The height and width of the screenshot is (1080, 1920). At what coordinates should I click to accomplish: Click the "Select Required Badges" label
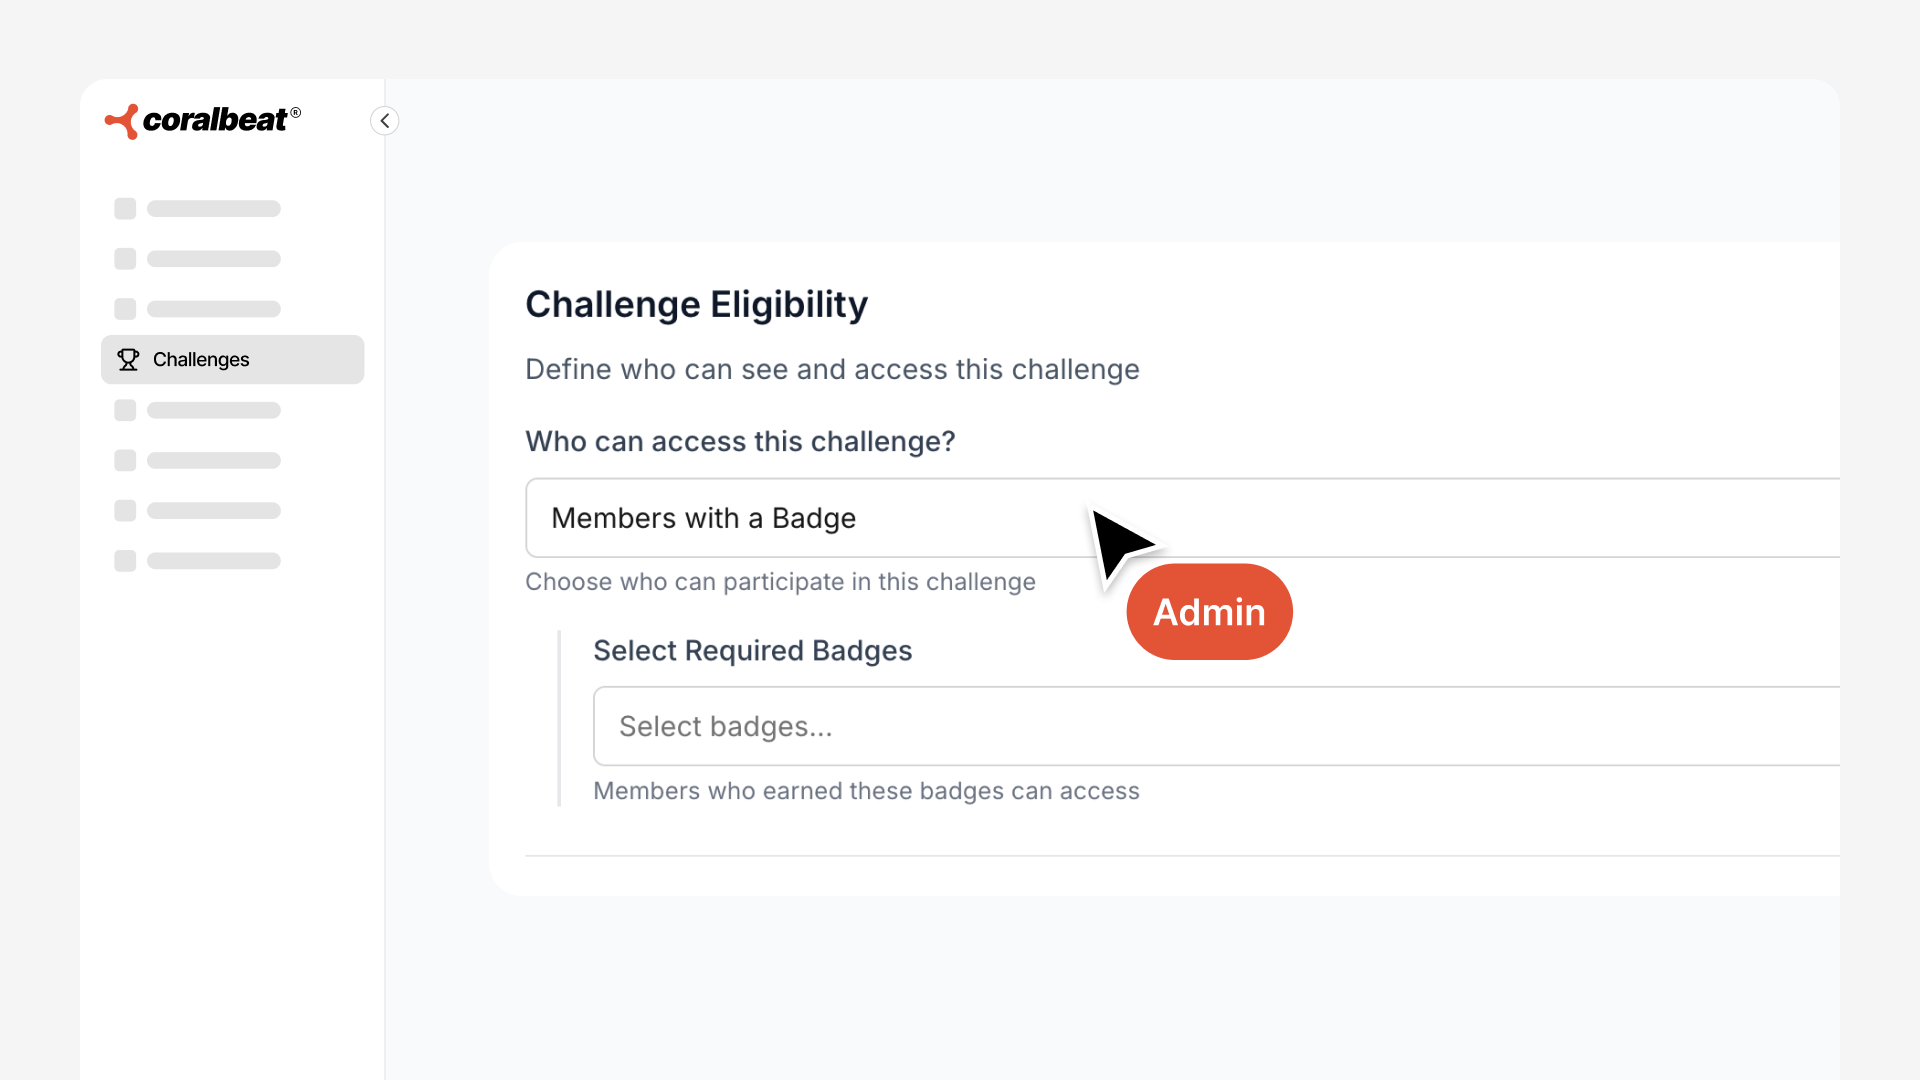pyautogui.click(x=752, y=651)
